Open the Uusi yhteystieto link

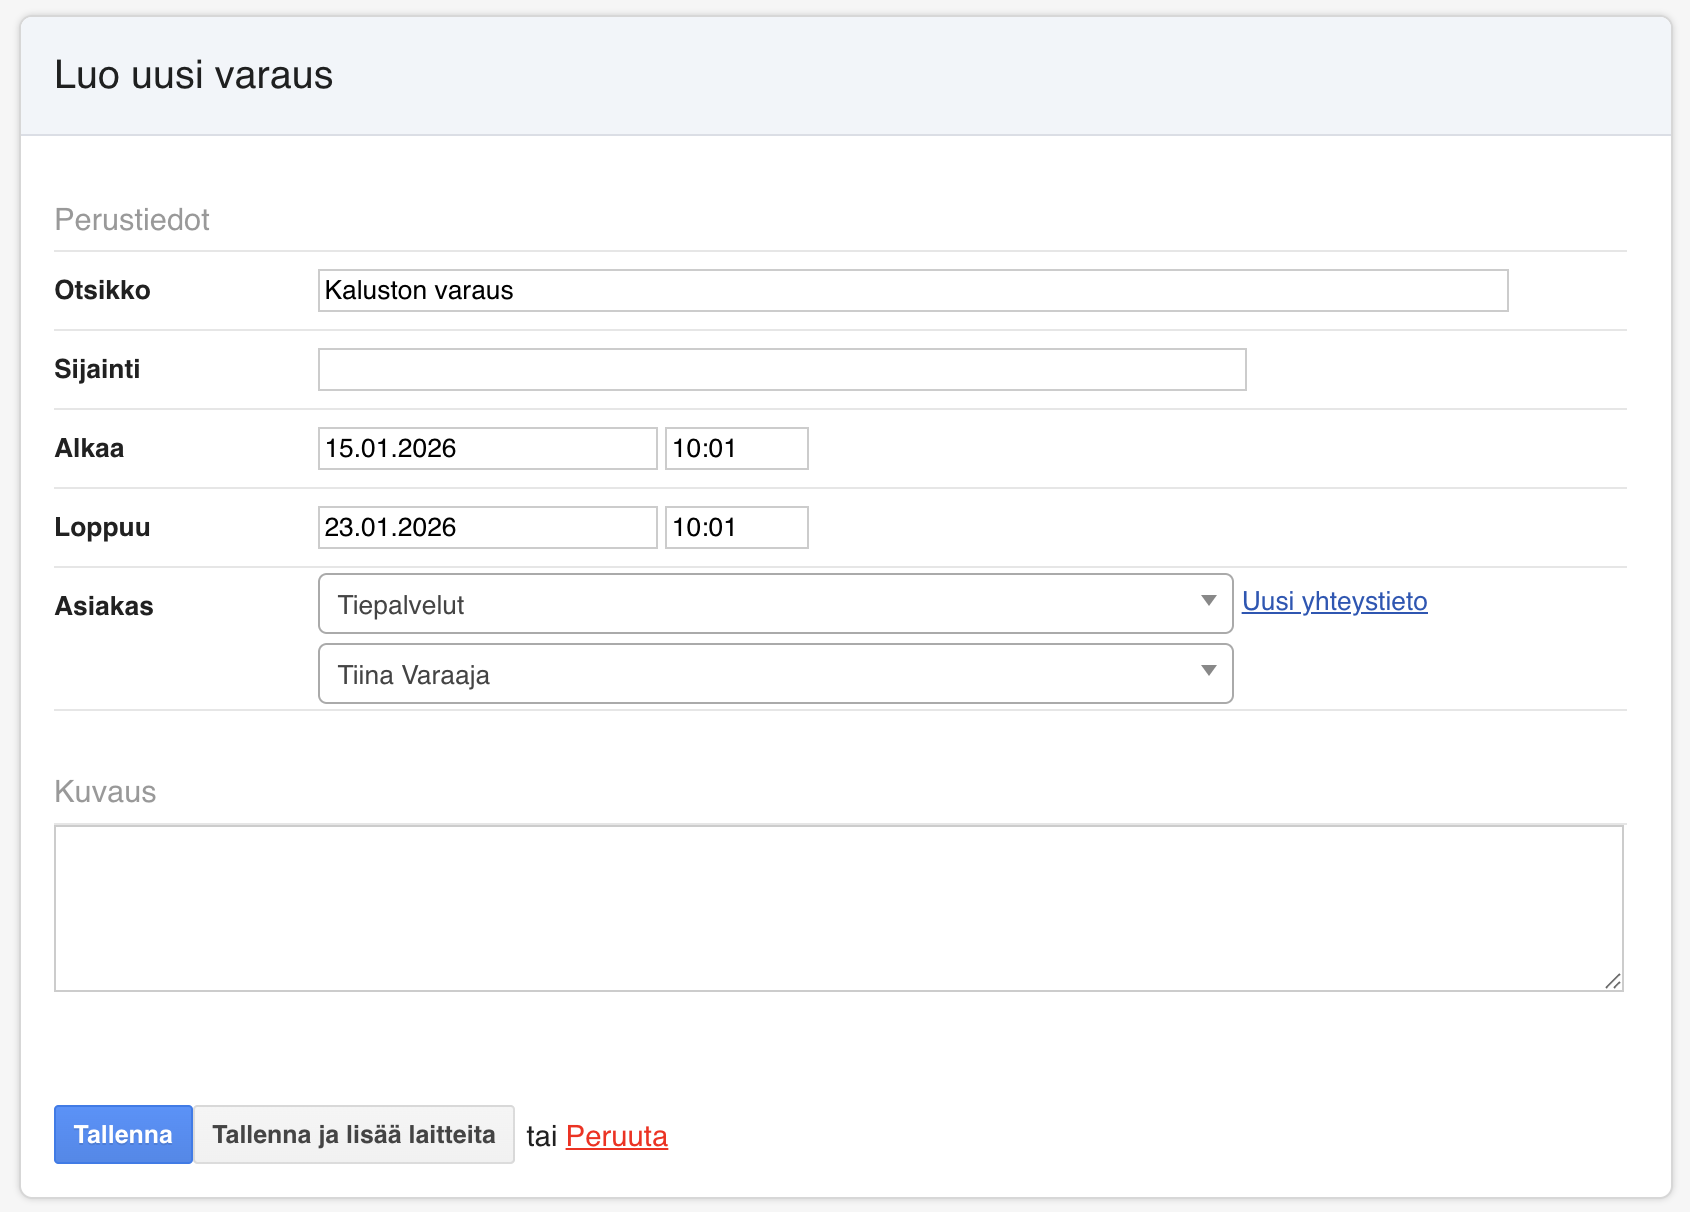tap(1334, 601)
